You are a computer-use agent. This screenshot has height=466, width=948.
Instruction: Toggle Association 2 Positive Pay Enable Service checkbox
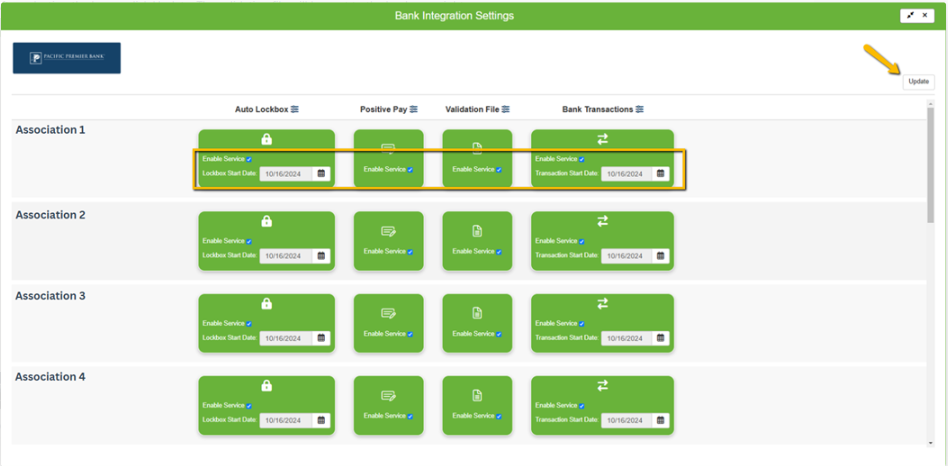(x=410, y=251)
